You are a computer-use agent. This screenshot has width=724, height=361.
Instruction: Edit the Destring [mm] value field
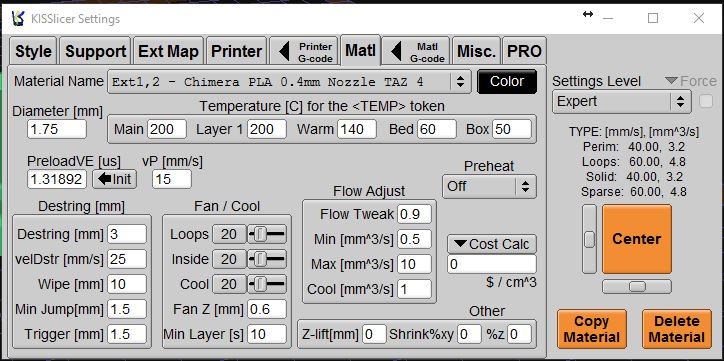127,234
